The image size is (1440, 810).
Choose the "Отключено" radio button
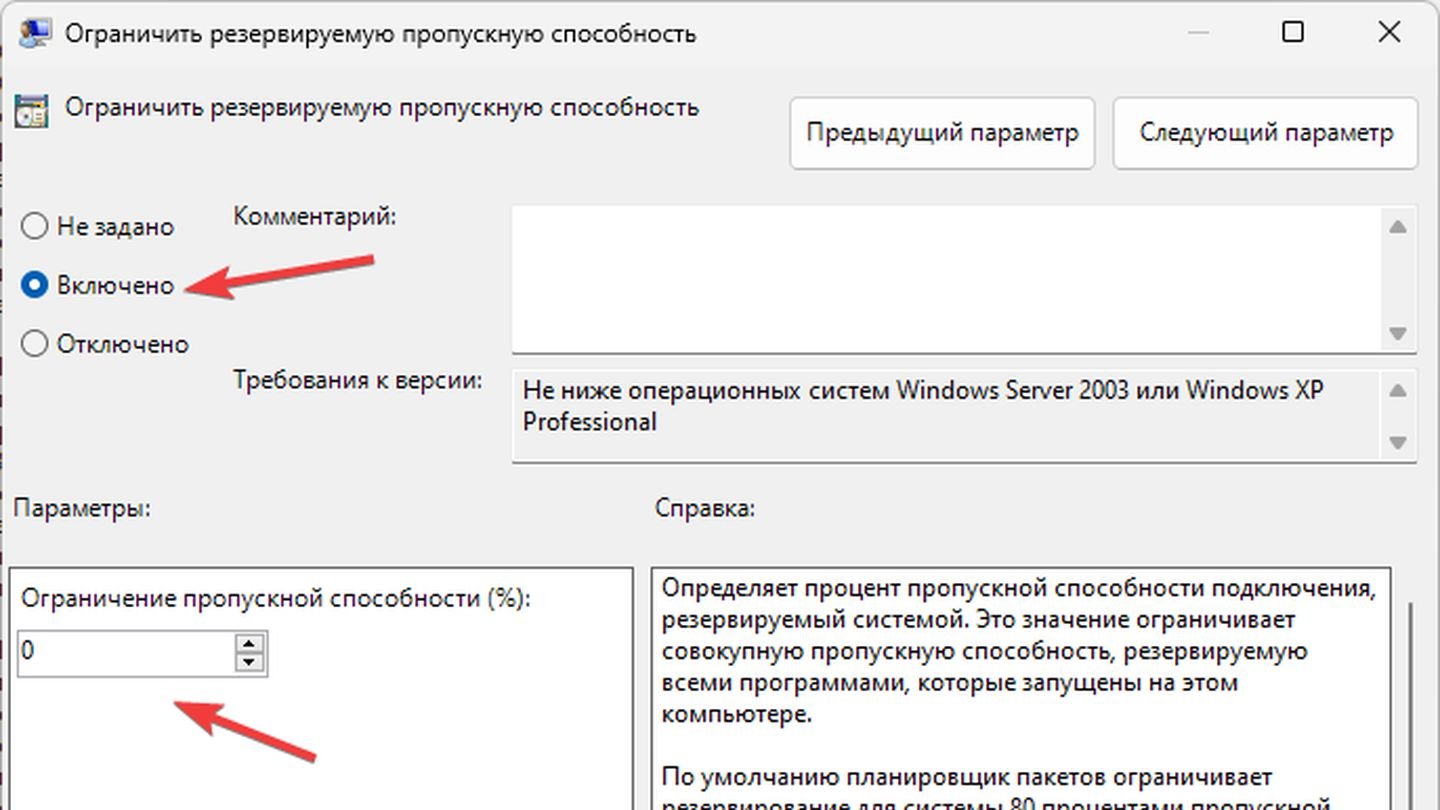pos(105,344)
